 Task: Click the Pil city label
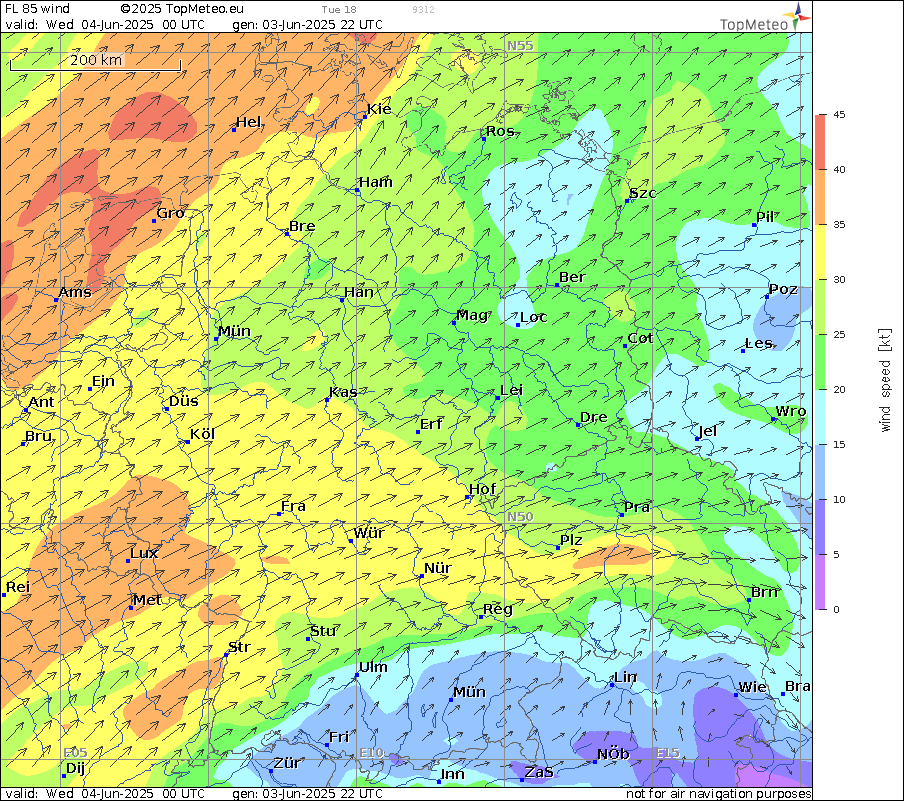(765, 217)
